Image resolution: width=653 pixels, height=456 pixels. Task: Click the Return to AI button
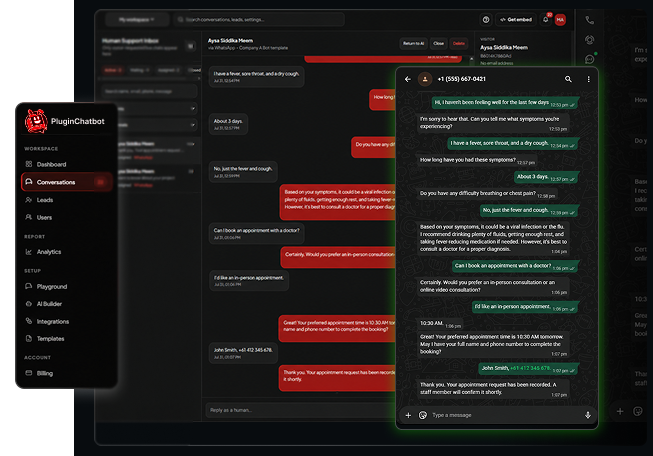(413, 43)
